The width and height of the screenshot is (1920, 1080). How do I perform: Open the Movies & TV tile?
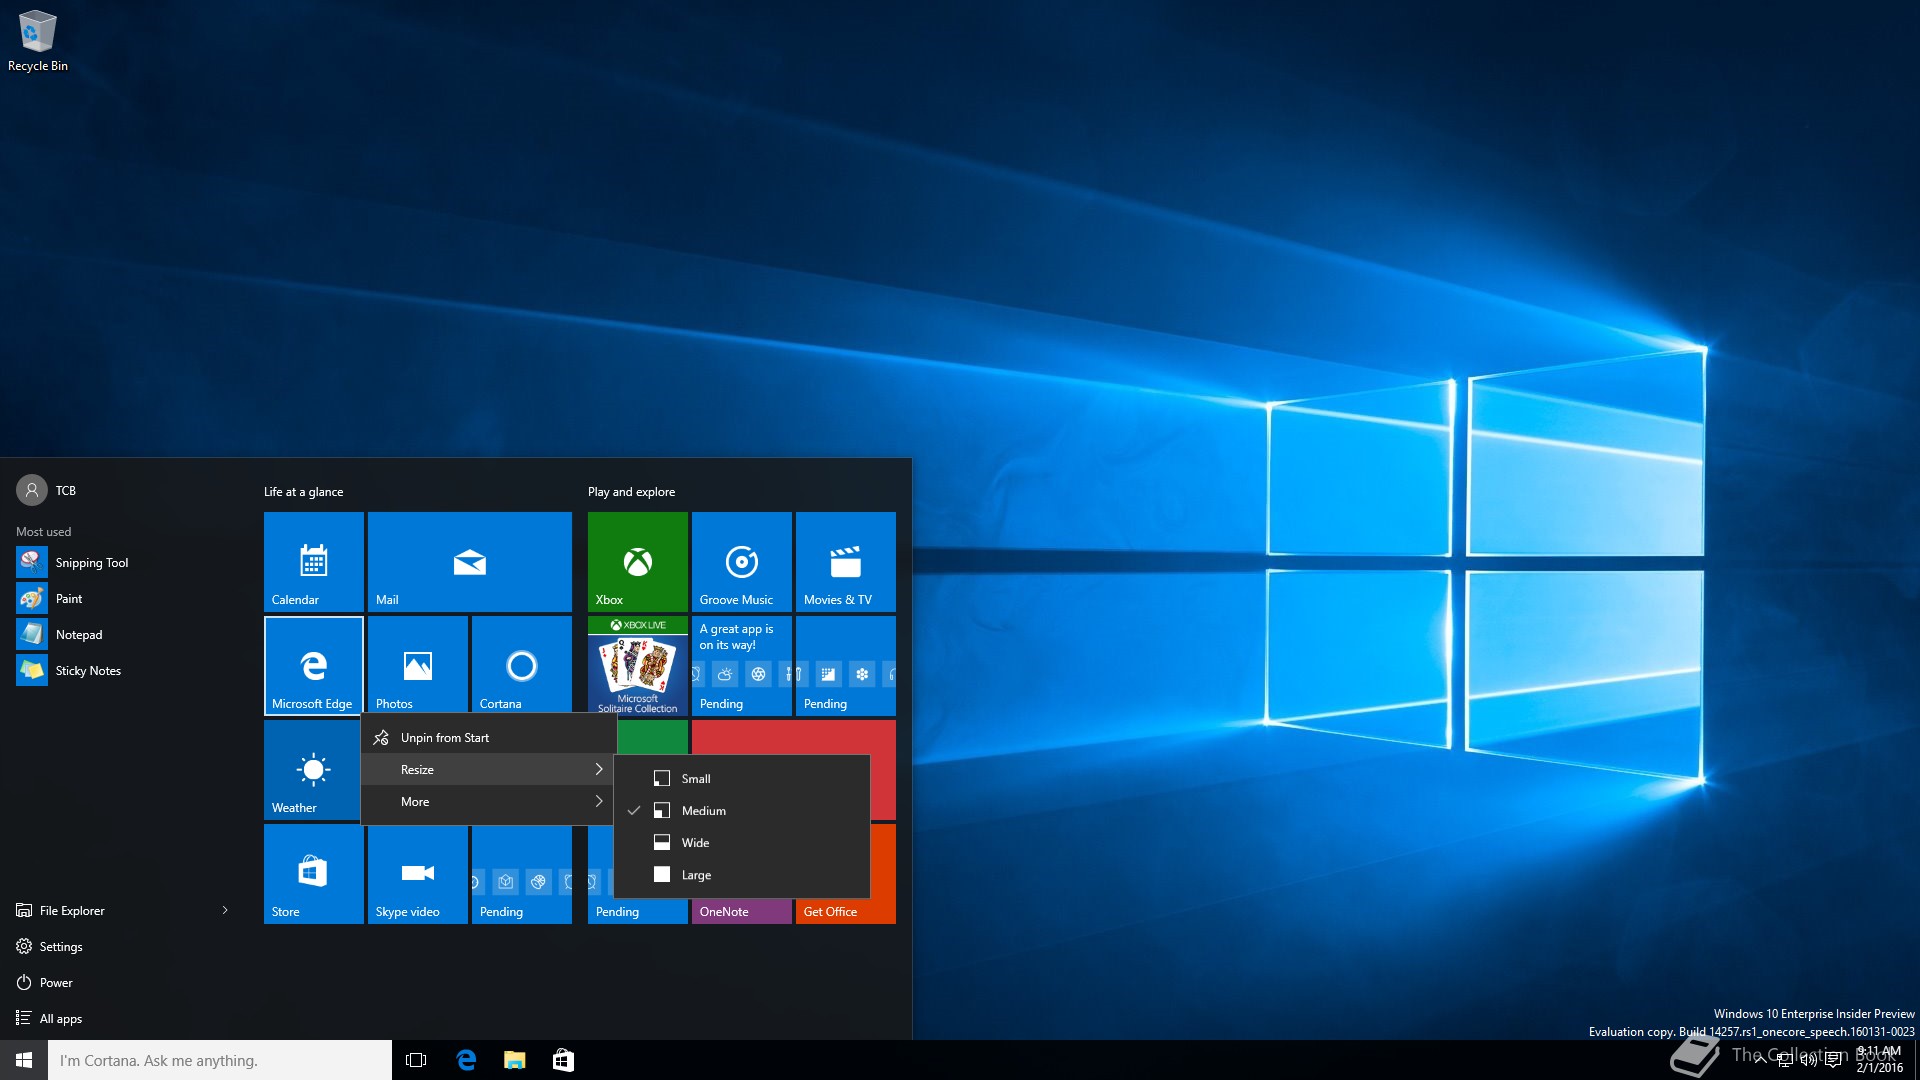845,561
